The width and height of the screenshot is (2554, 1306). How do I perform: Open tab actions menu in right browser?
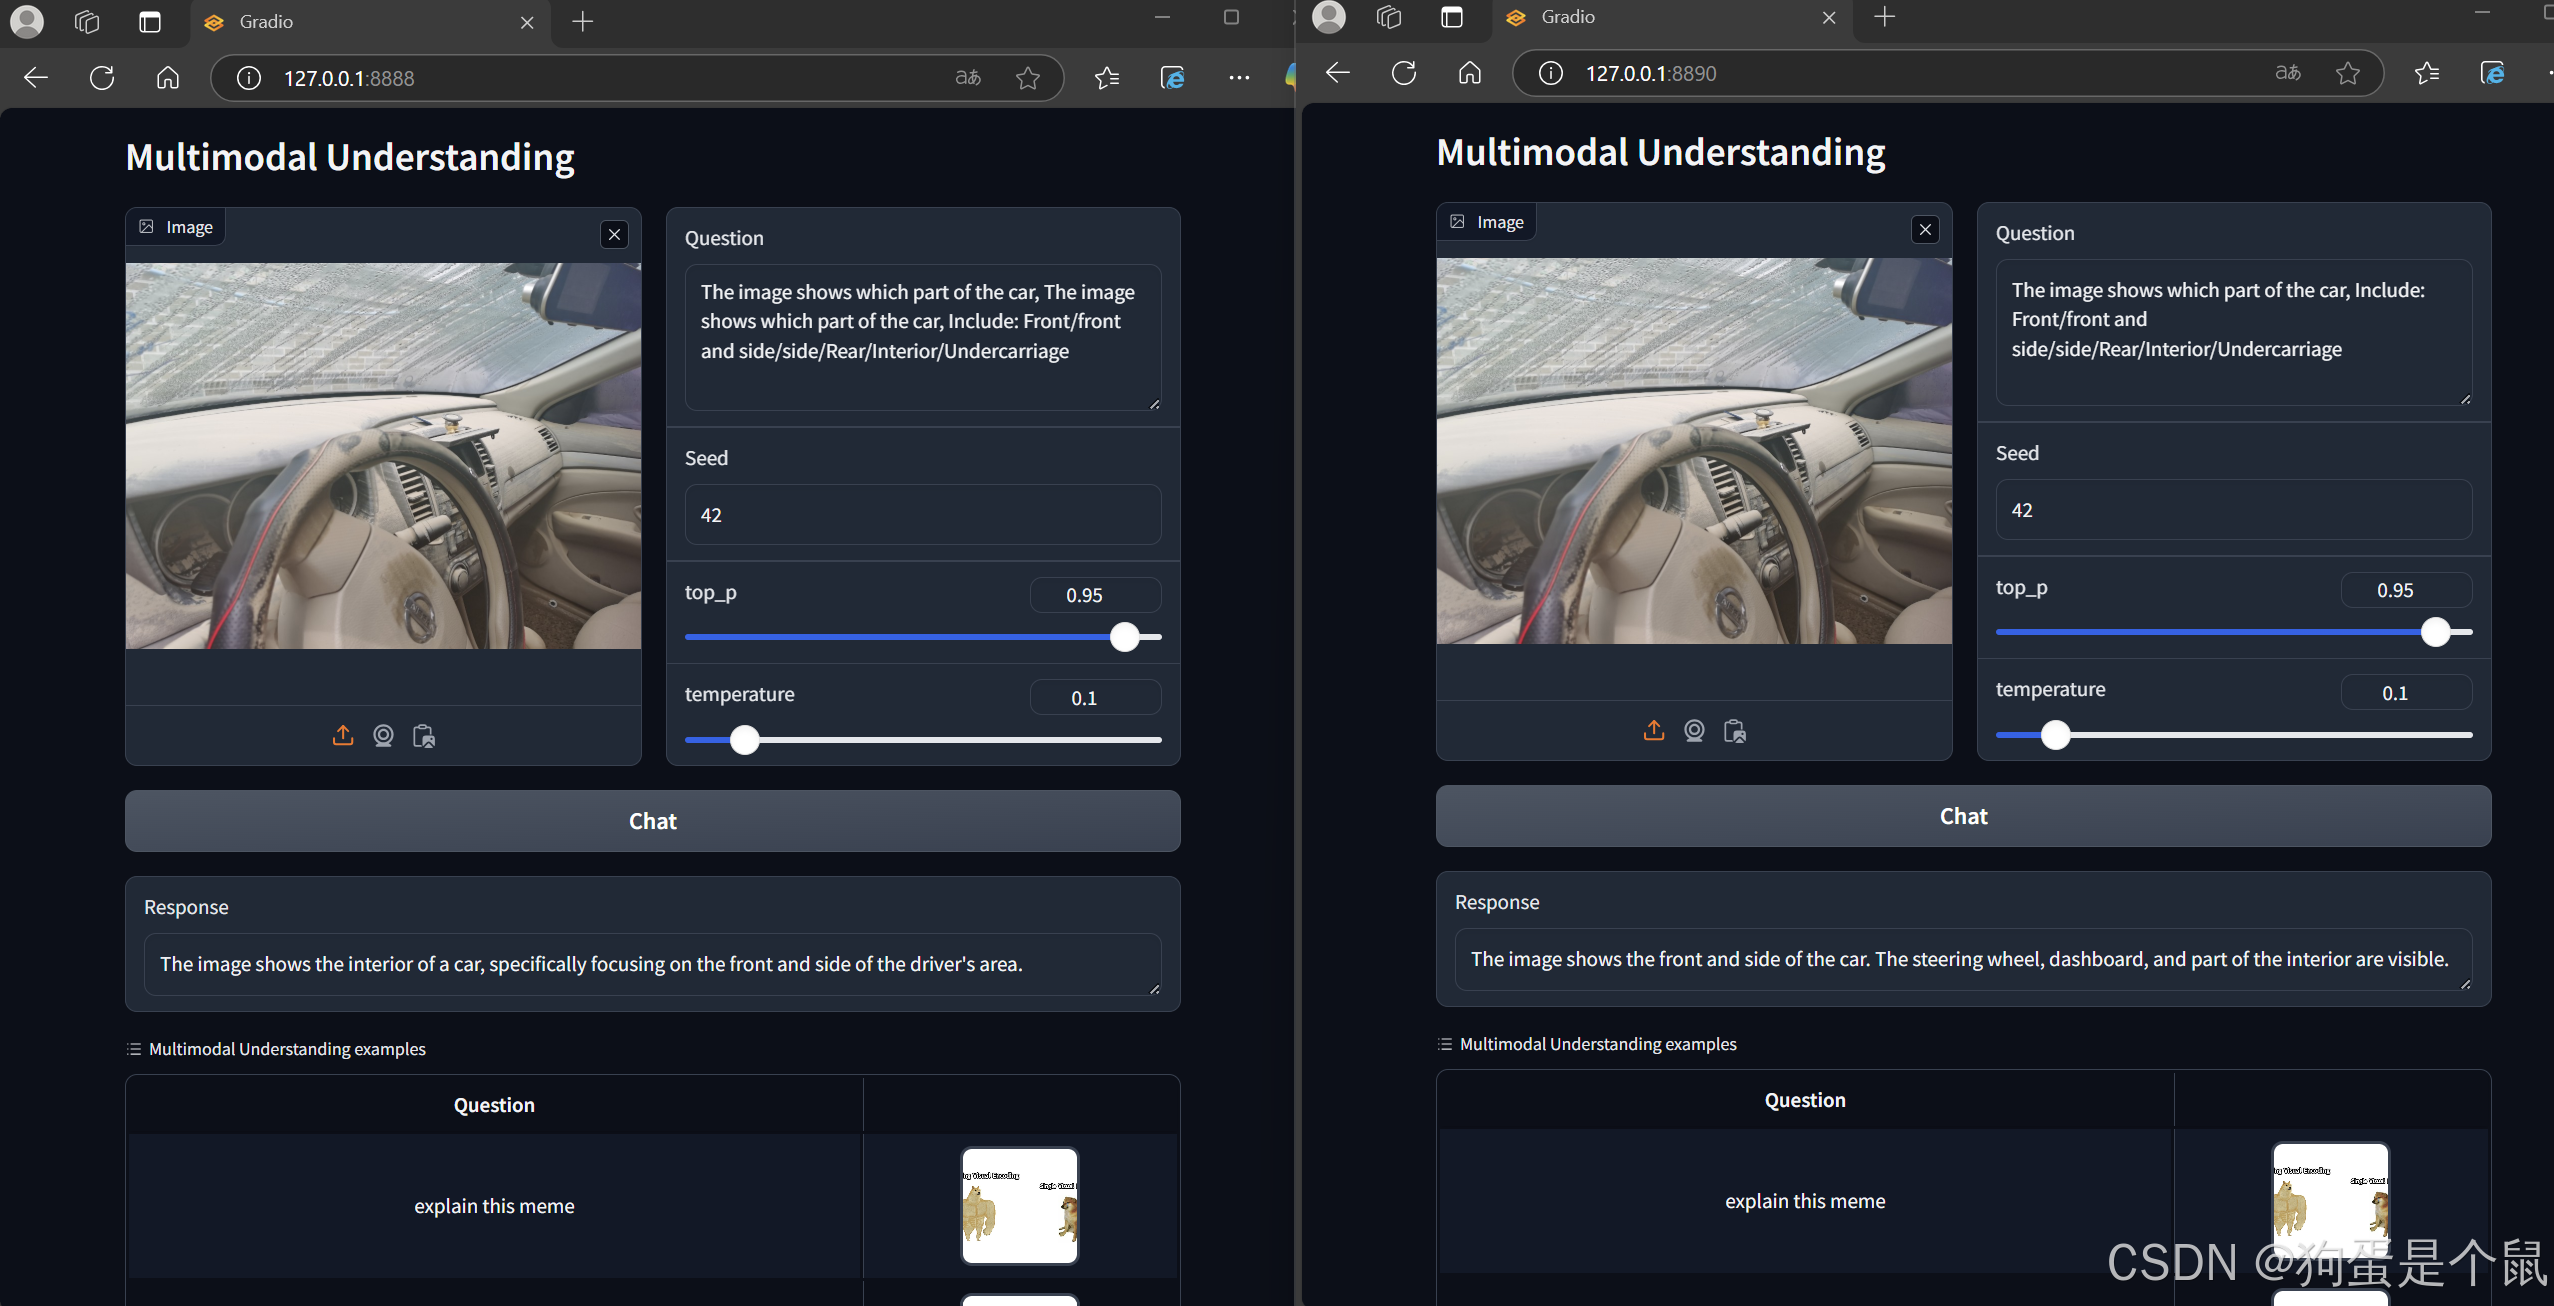[1451, 17]
